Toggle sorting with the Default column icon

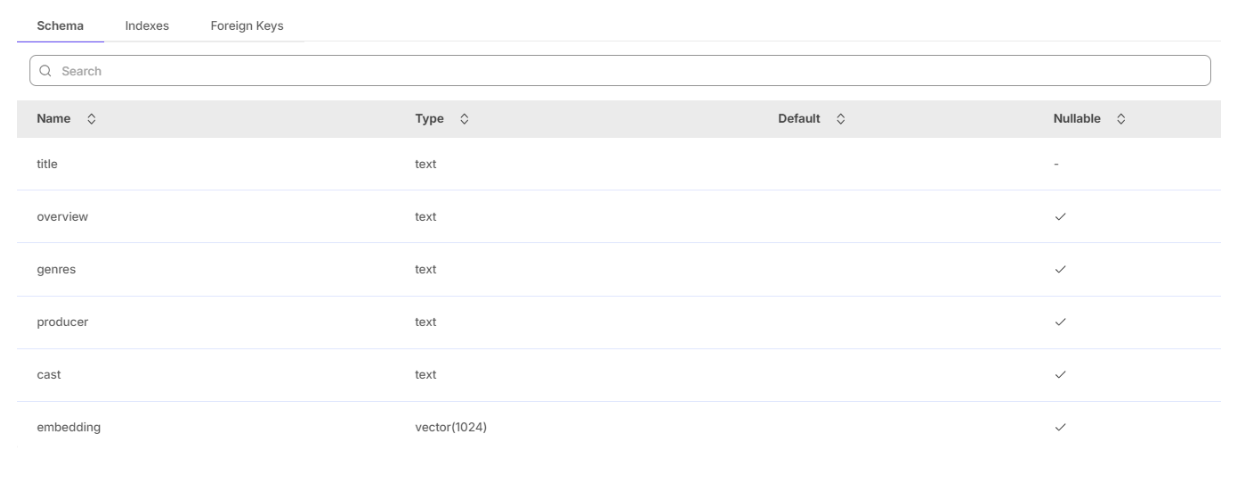(x=841, y=119)
